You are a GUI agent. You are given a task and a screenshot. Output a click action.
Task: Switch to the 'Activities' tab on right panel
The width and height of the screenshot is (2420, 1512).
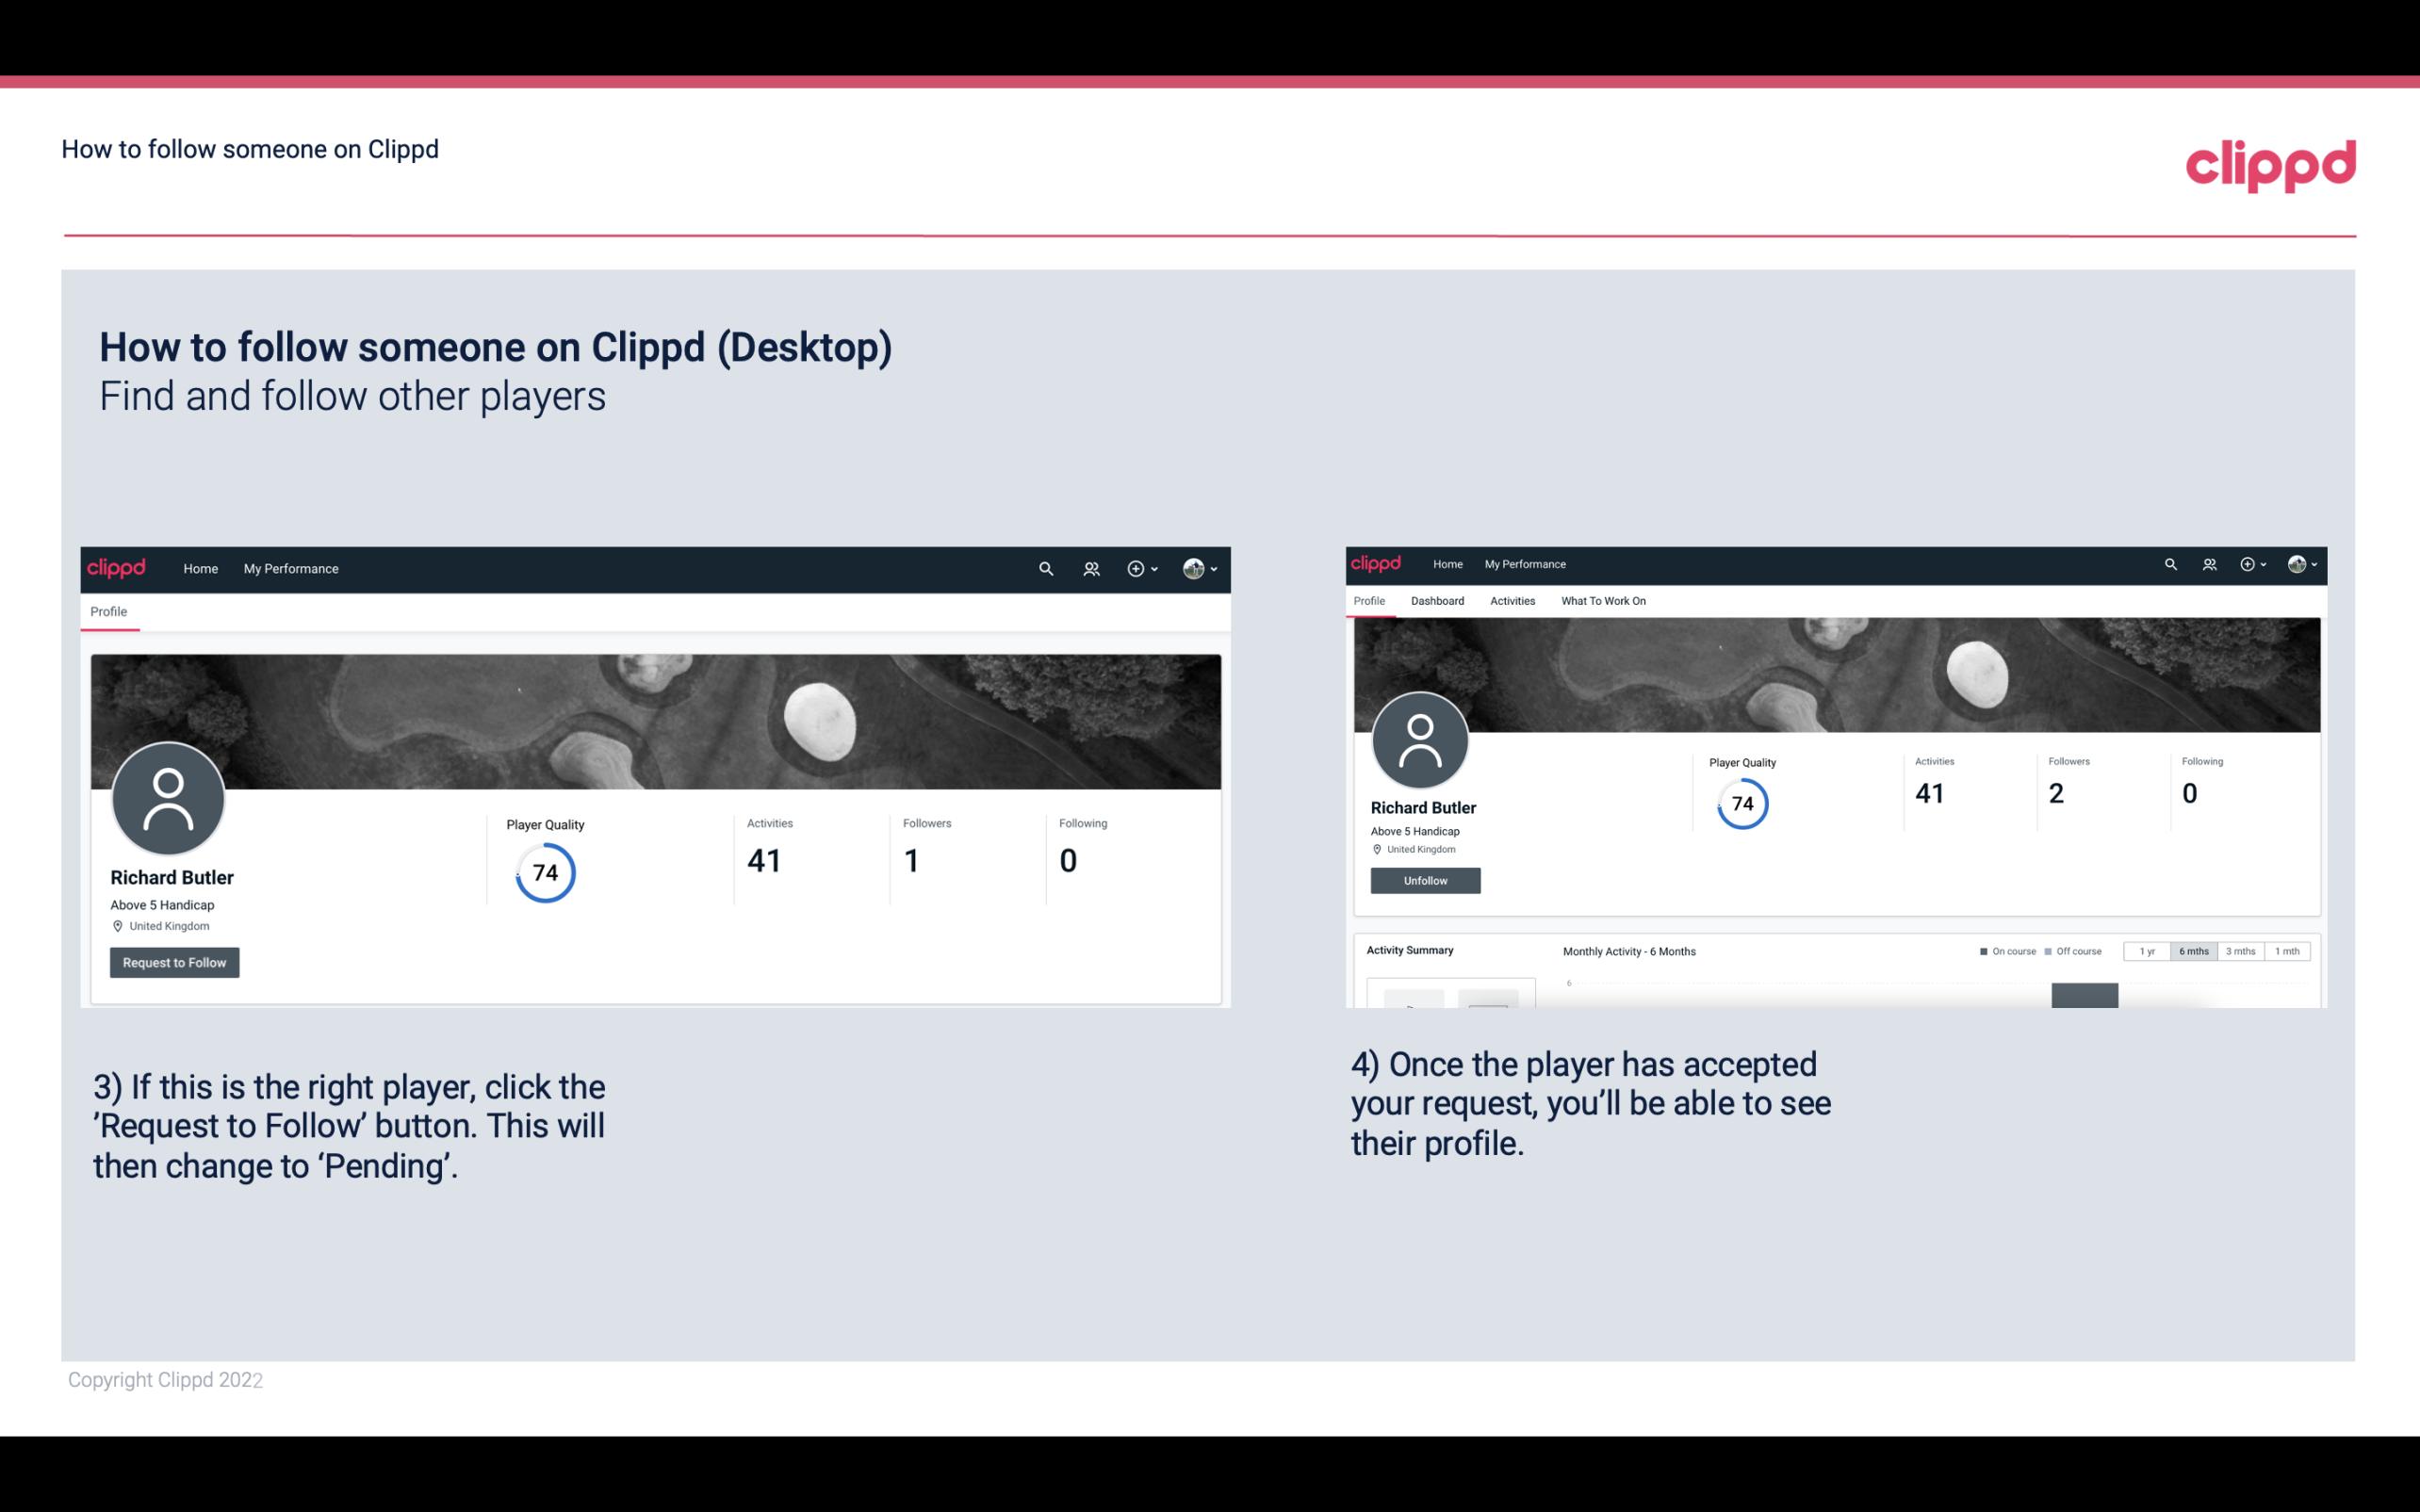pyautogui.click(x=1511, y=601)
